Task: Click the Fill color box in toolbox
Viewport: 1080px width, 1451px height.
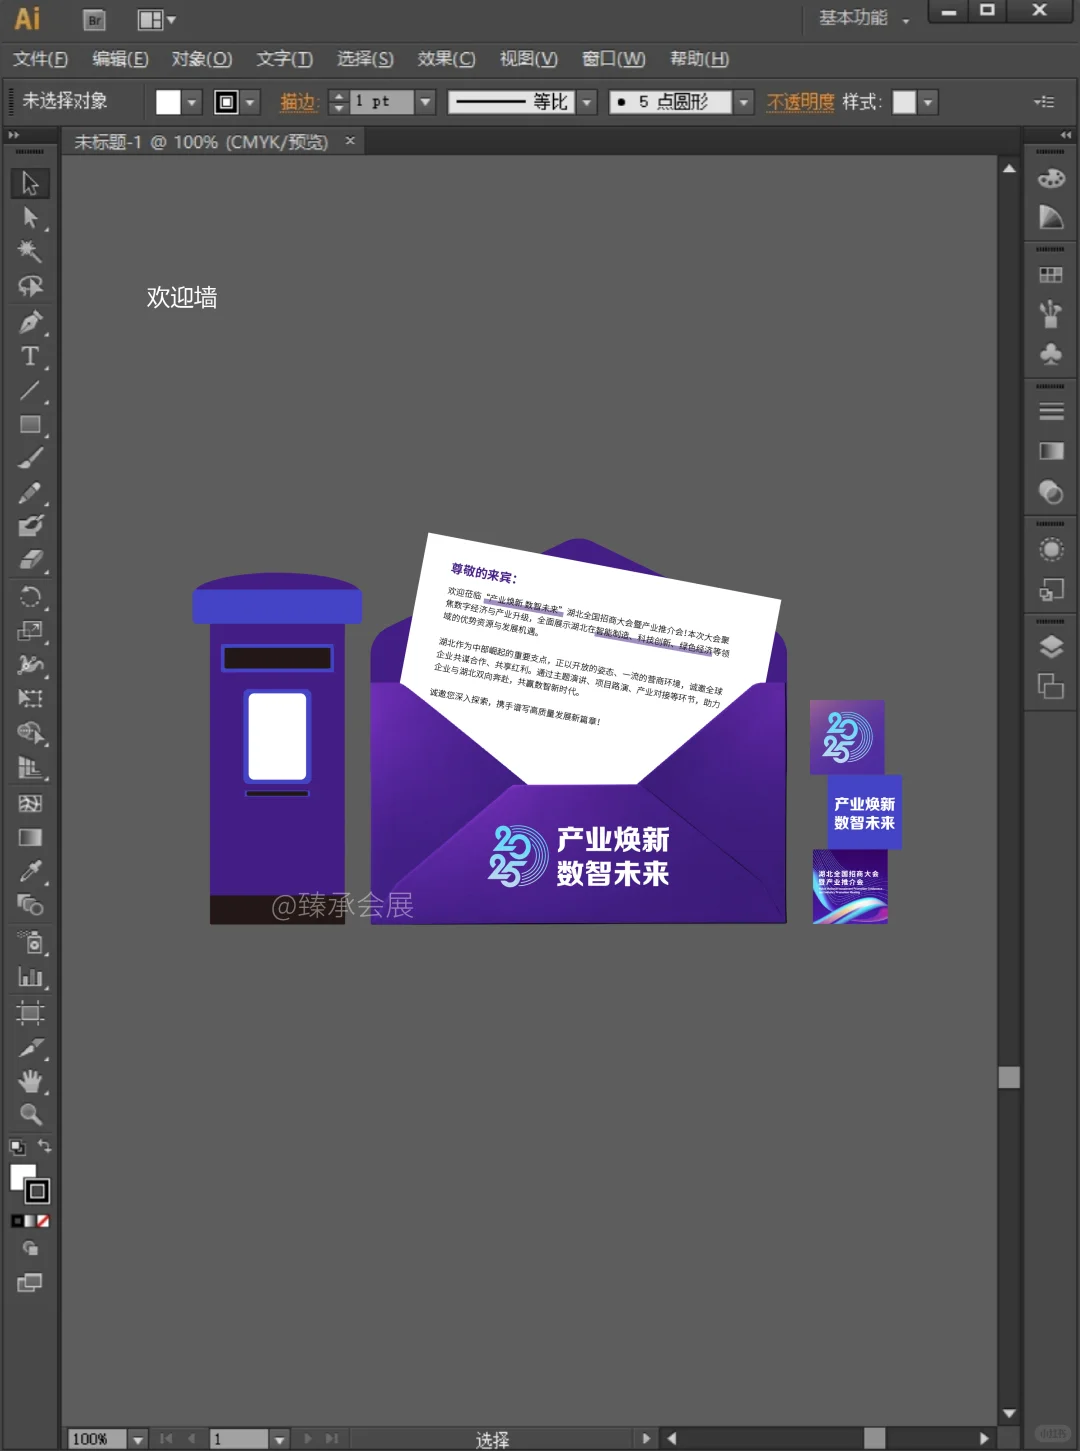Action: (22, 1177)
